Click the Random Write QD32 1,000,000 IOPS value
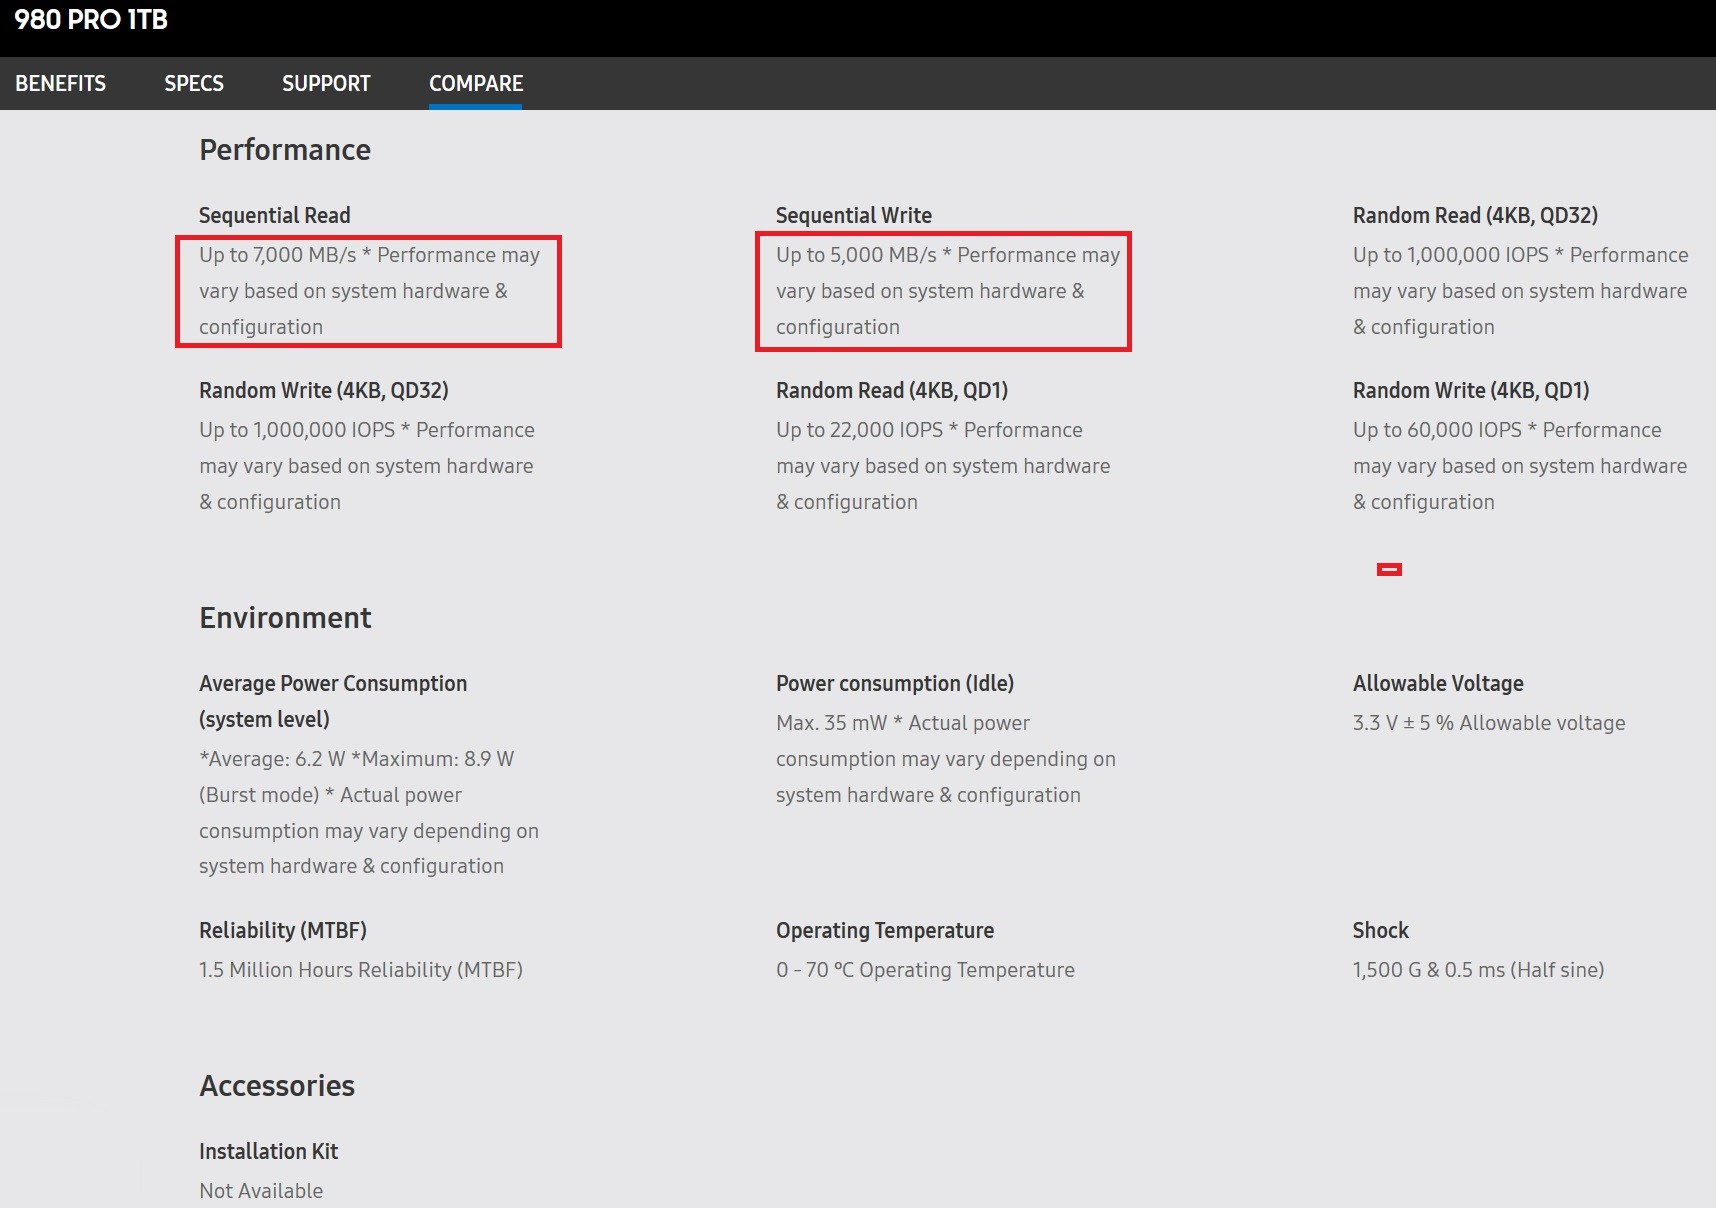1716x1208 pixels. tap(367, 466)
